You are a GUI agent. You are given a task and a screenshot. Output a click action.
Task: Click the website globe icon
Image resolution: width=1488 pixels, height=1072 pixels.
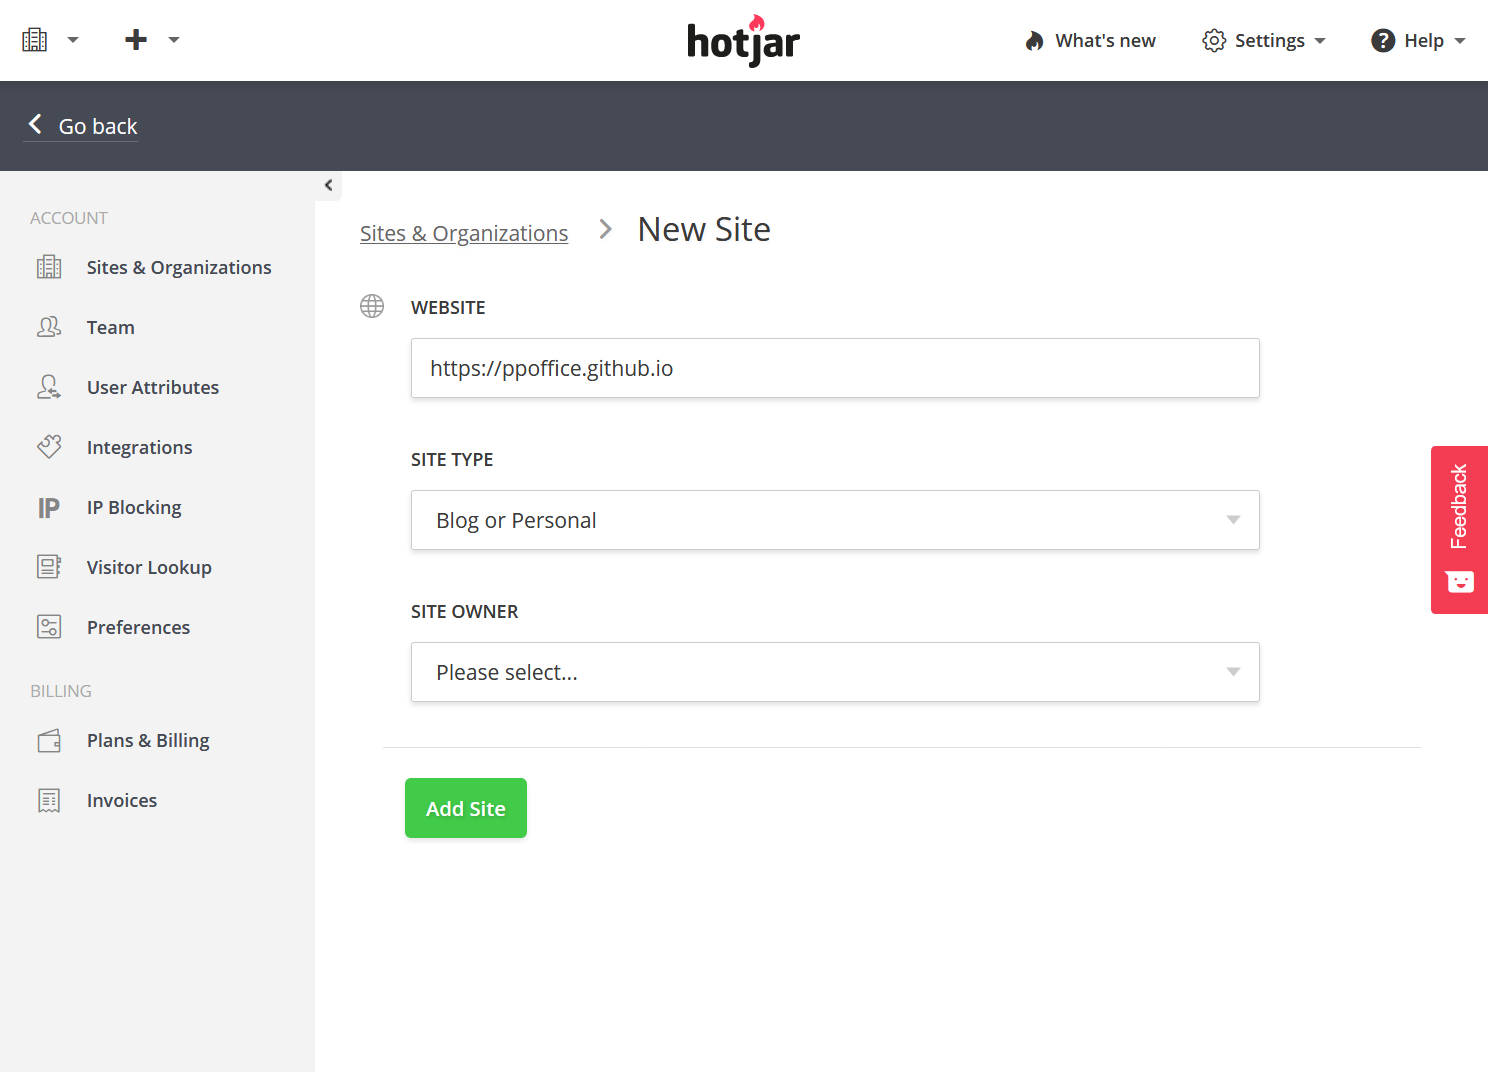372,306
